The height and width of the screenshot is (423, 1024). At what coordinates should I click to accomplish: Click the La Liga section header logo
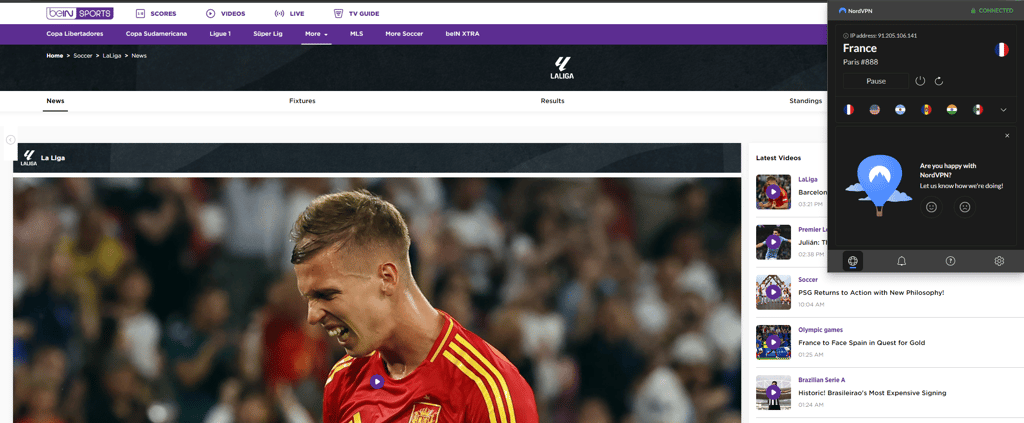(29, 158)
